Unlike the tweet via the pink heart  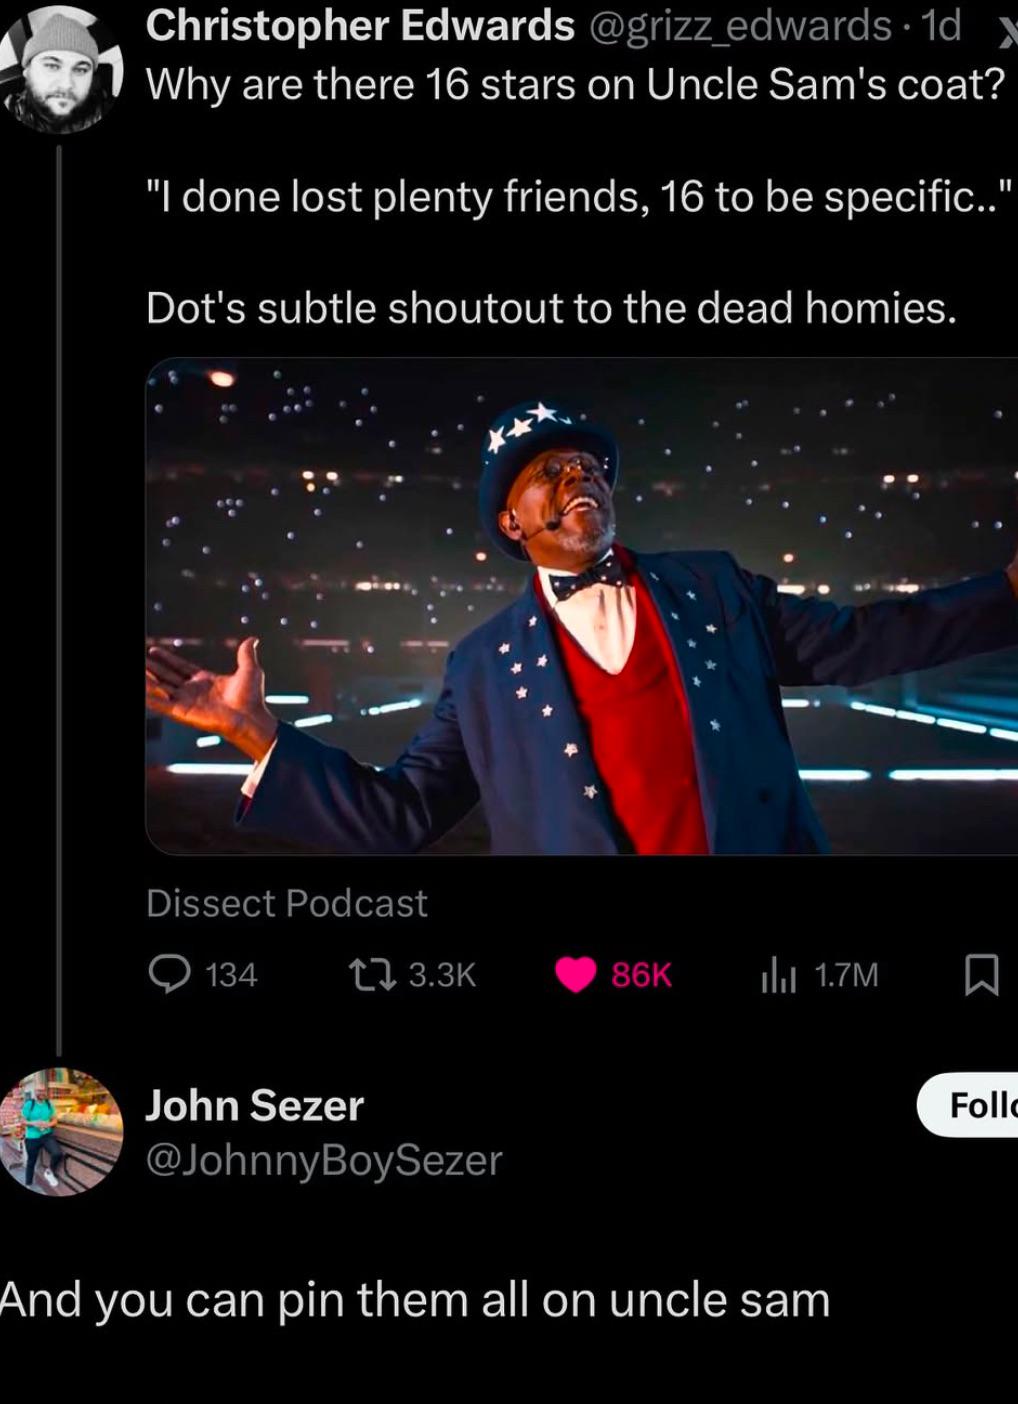pyautogui.click(x=575, y=974)
